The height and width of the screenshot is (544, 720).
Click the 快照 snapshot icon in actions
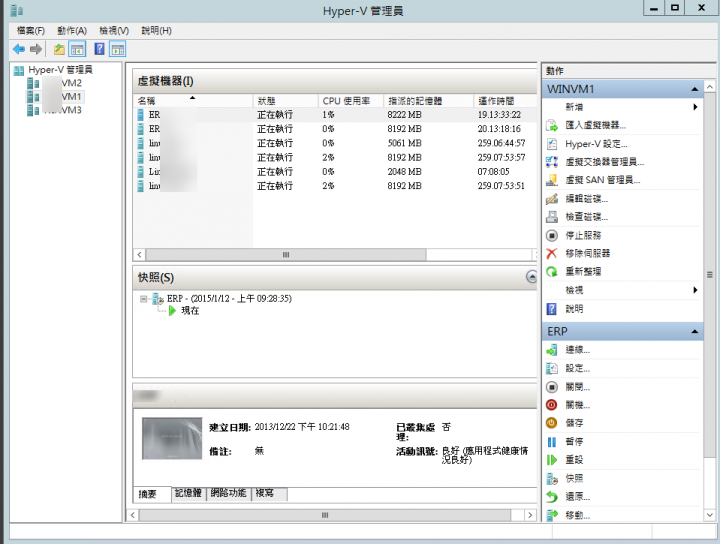[x=551, y=479]
